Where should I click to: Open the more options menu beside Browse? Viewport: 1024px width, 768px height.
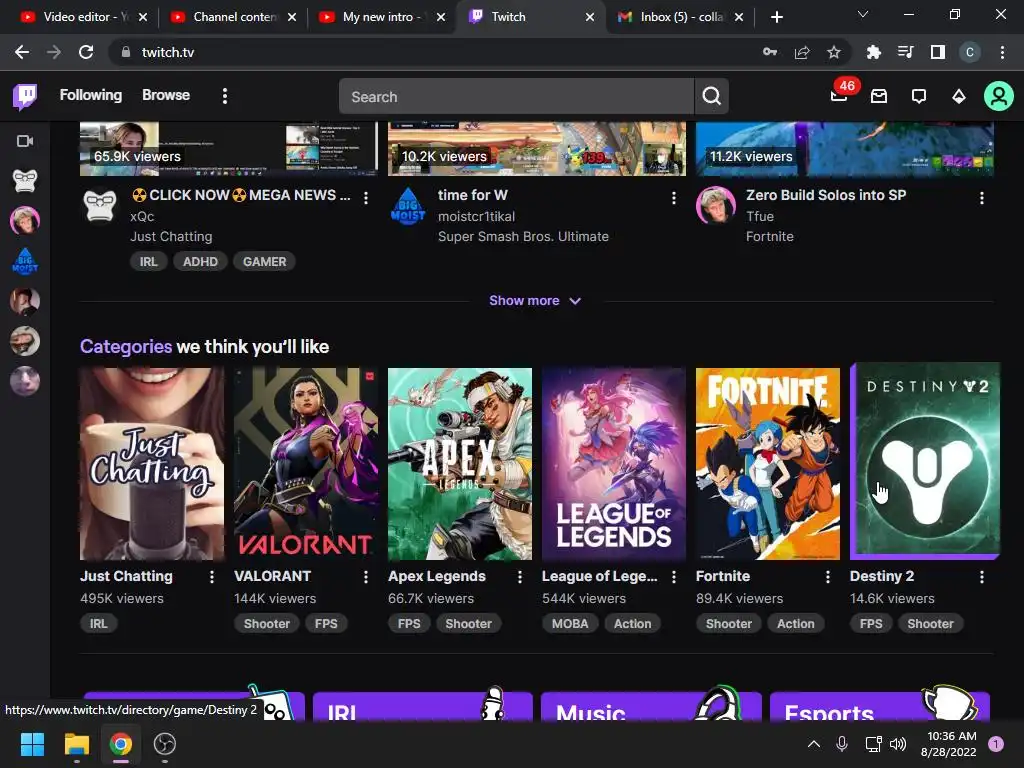click(225, 96)
